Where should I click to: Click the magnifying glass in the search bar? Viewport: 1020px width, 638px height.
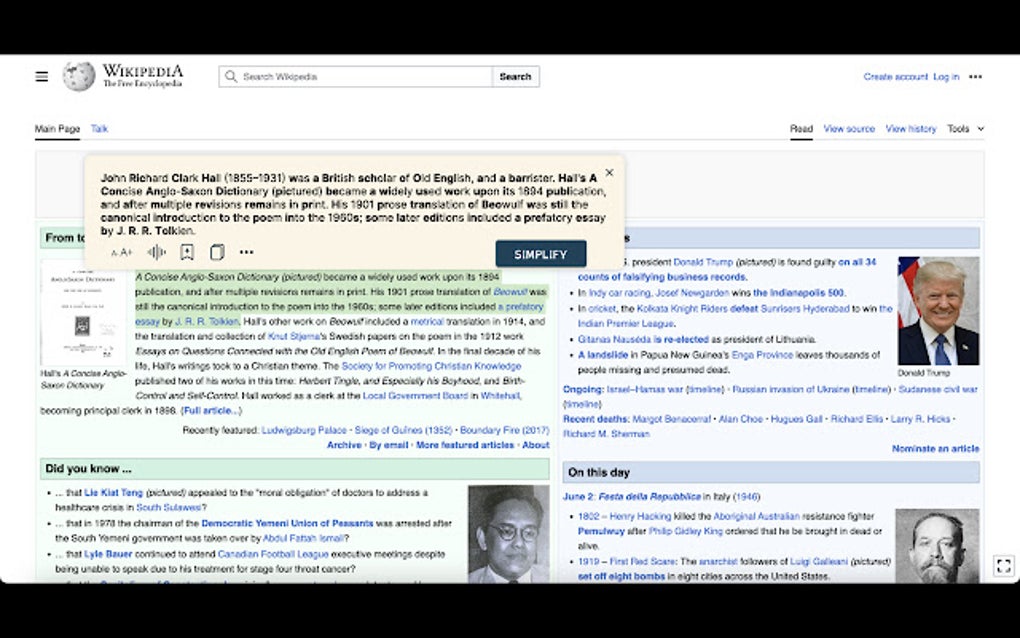click(231, 76)
